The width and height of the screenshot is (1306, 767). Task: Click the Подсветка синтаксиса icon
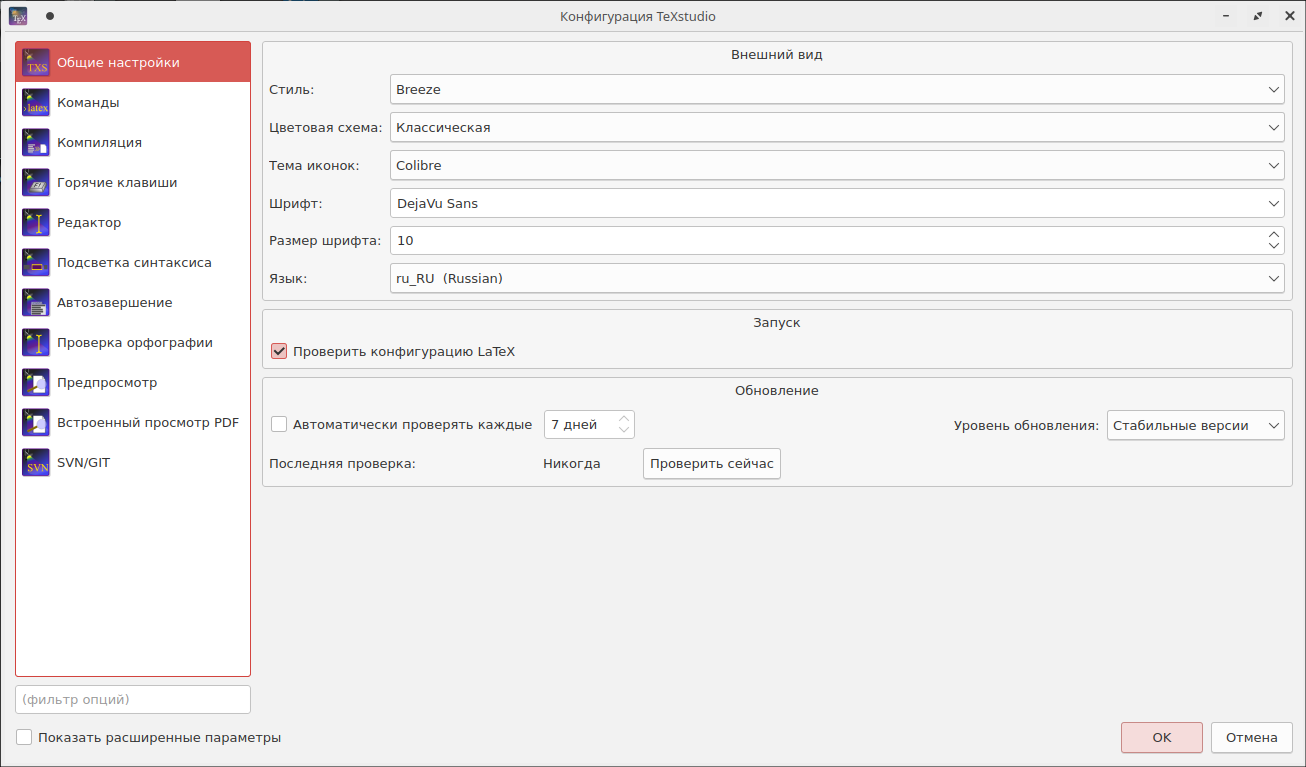36,262
